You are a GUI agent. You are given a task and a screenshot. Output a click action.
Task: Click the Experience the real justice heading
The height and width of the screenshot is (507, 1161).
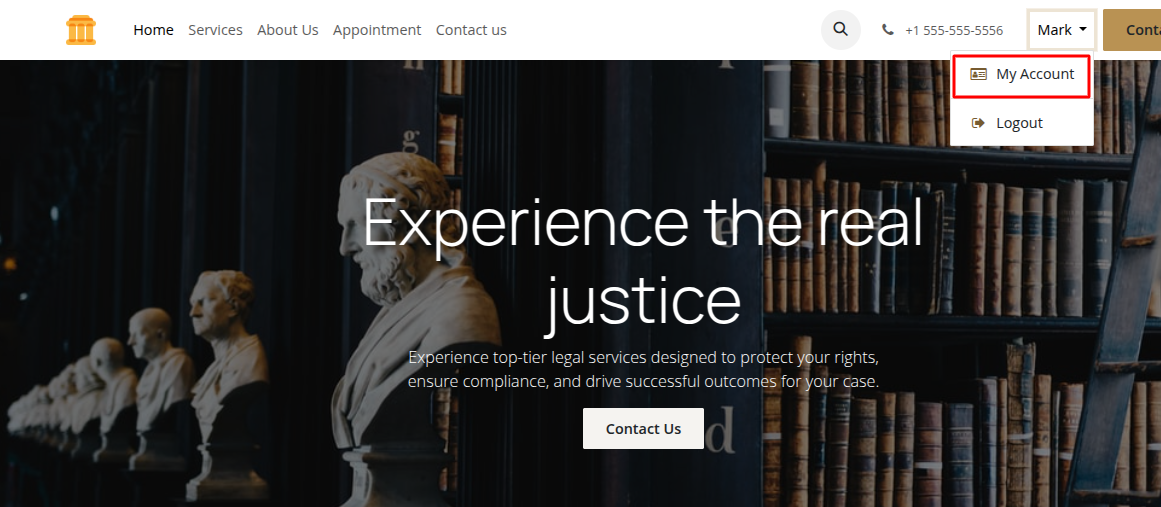643,263
